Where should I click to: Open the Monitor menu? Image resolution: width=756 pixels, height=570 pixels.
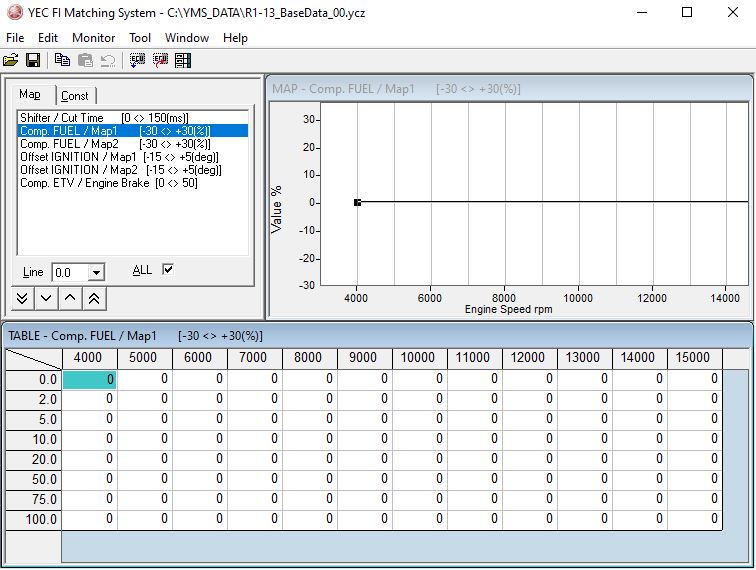tap(94, 38)
